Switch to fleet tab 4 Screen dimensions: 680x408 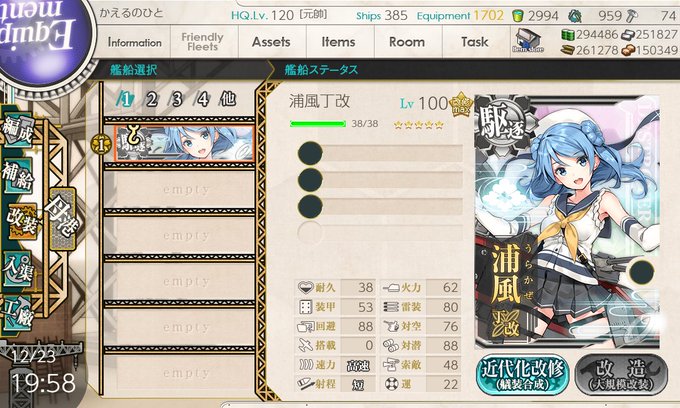pos(202,99)
